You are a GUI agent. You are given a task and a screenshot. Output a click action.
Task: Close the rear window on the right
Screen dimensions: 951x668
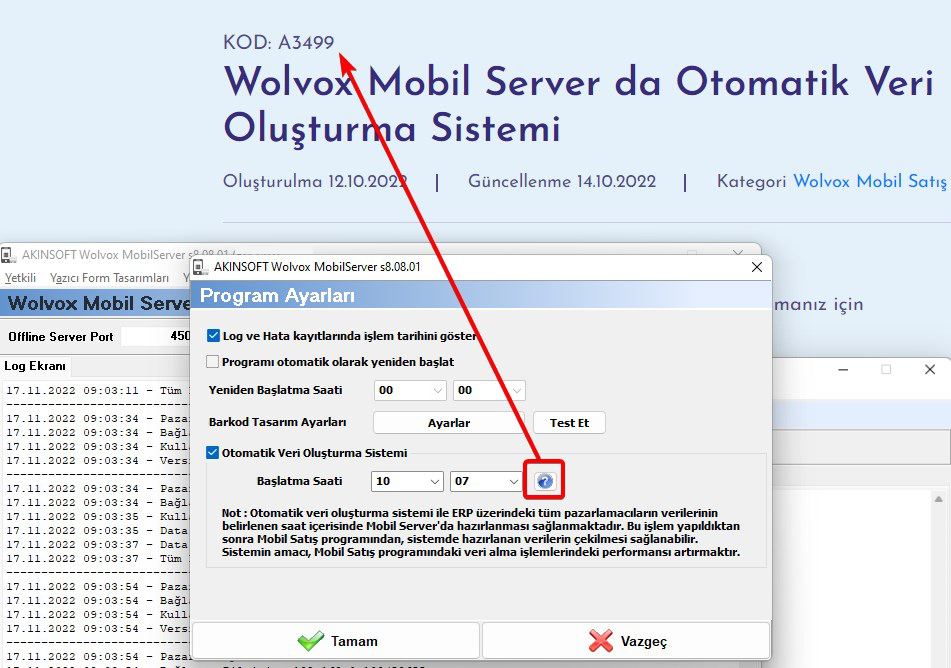930,369
